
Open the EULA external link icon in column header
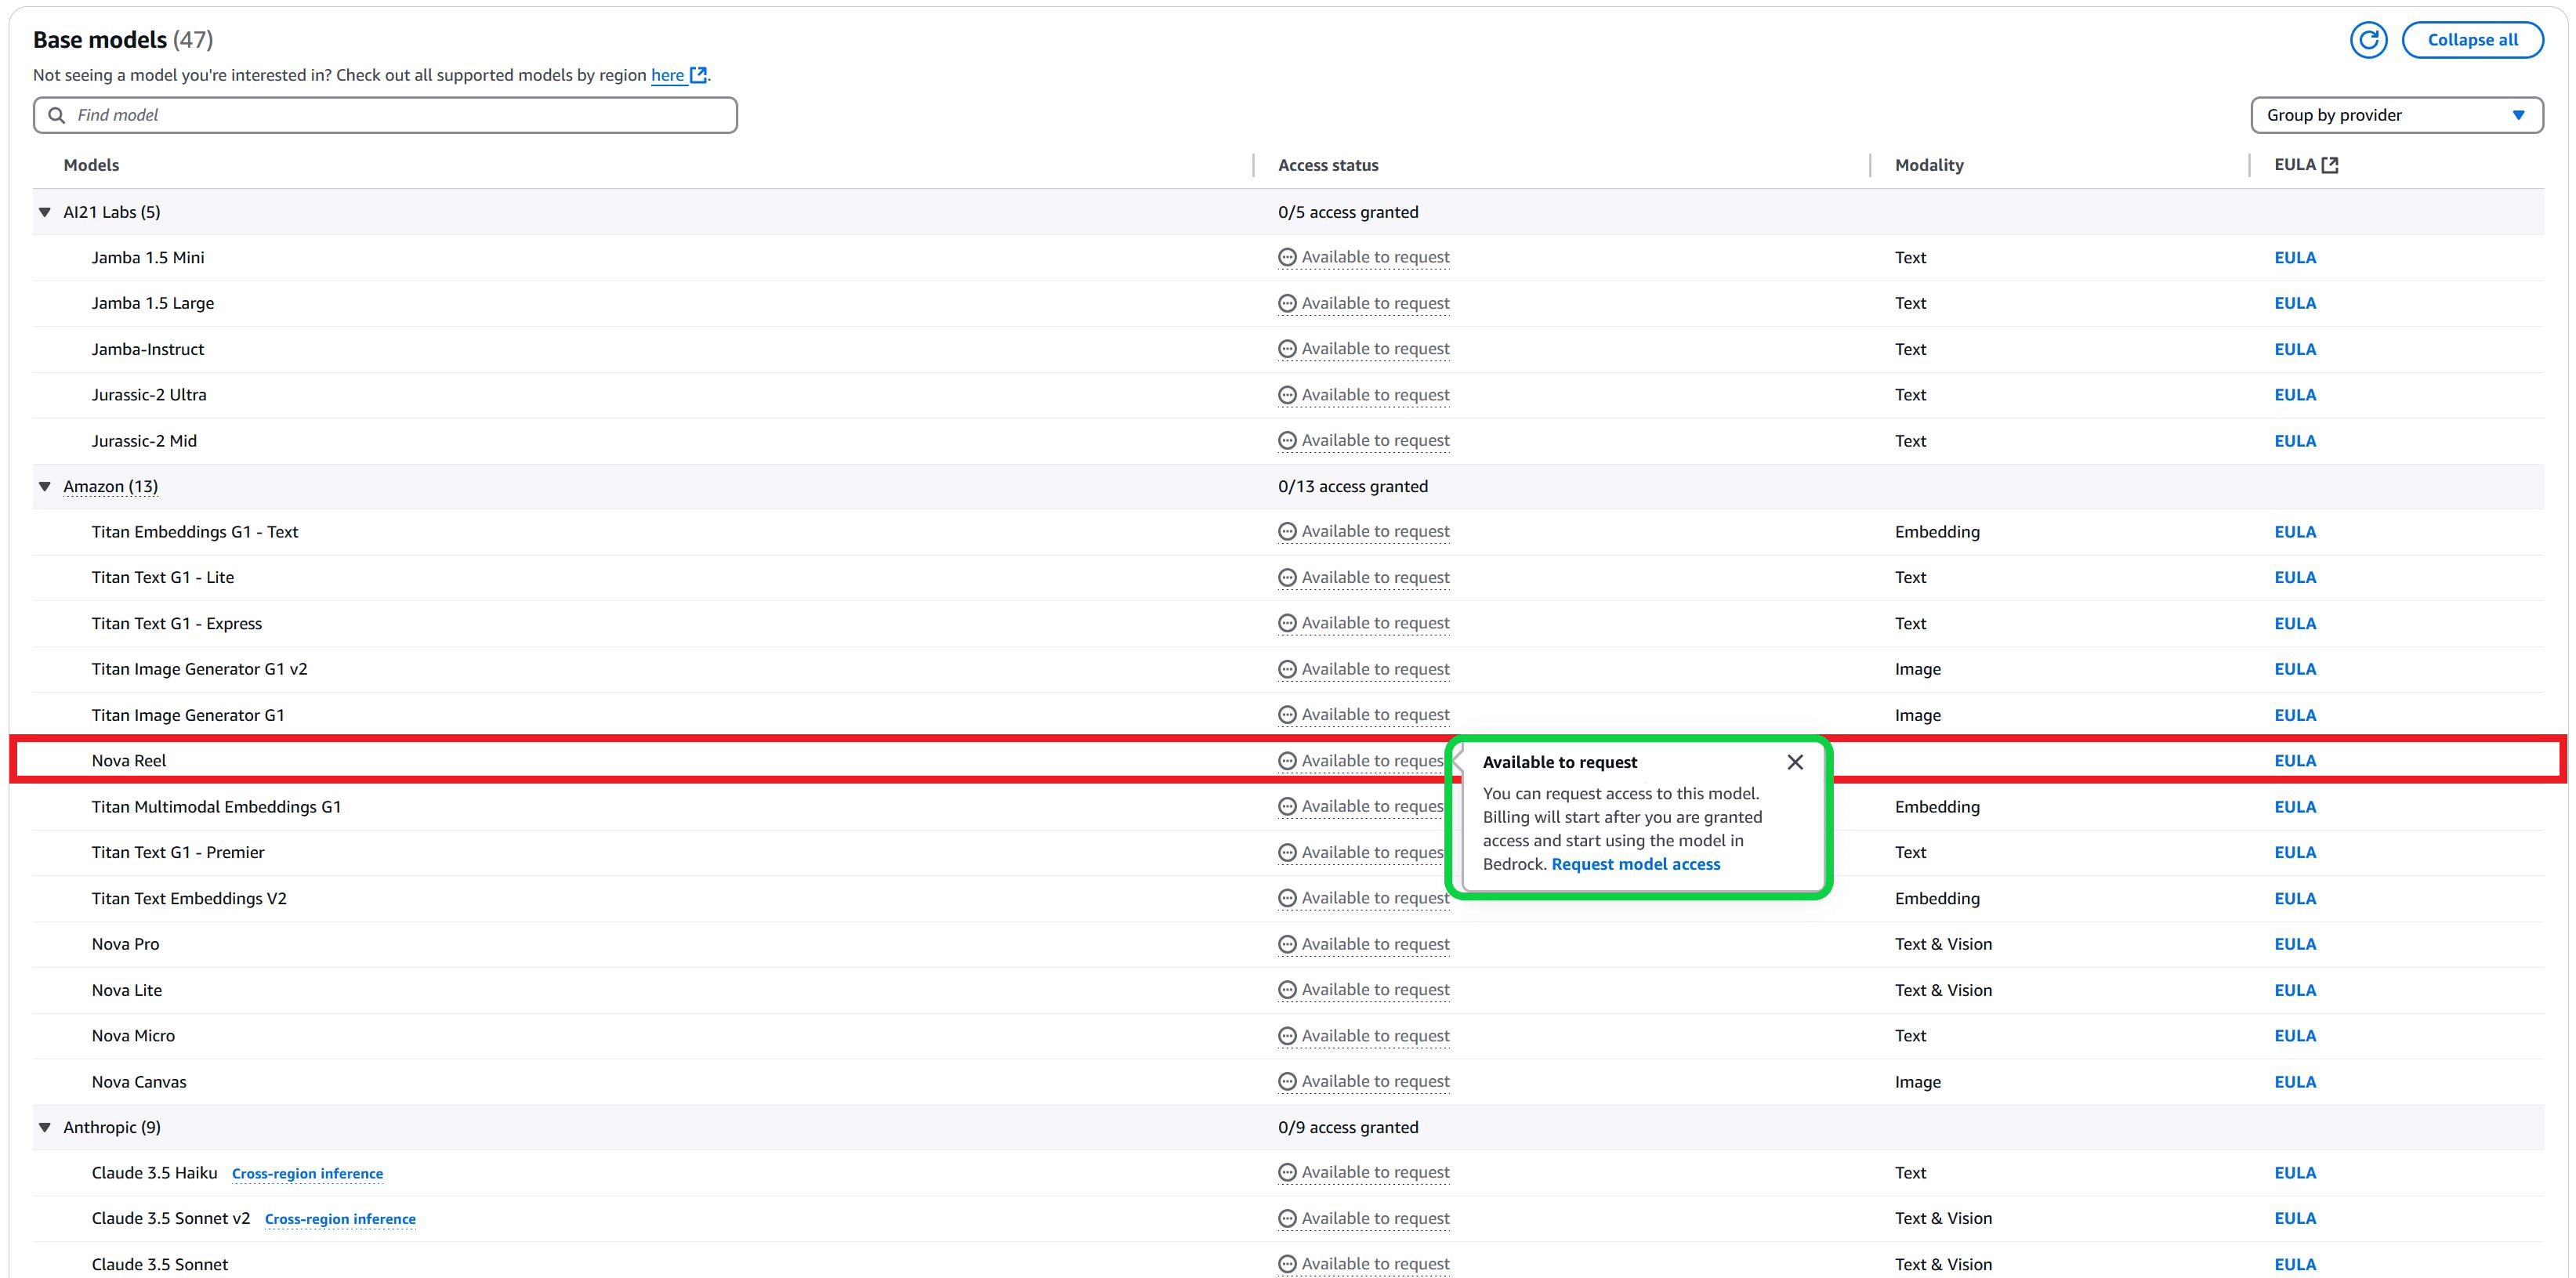pos(2331,164)
